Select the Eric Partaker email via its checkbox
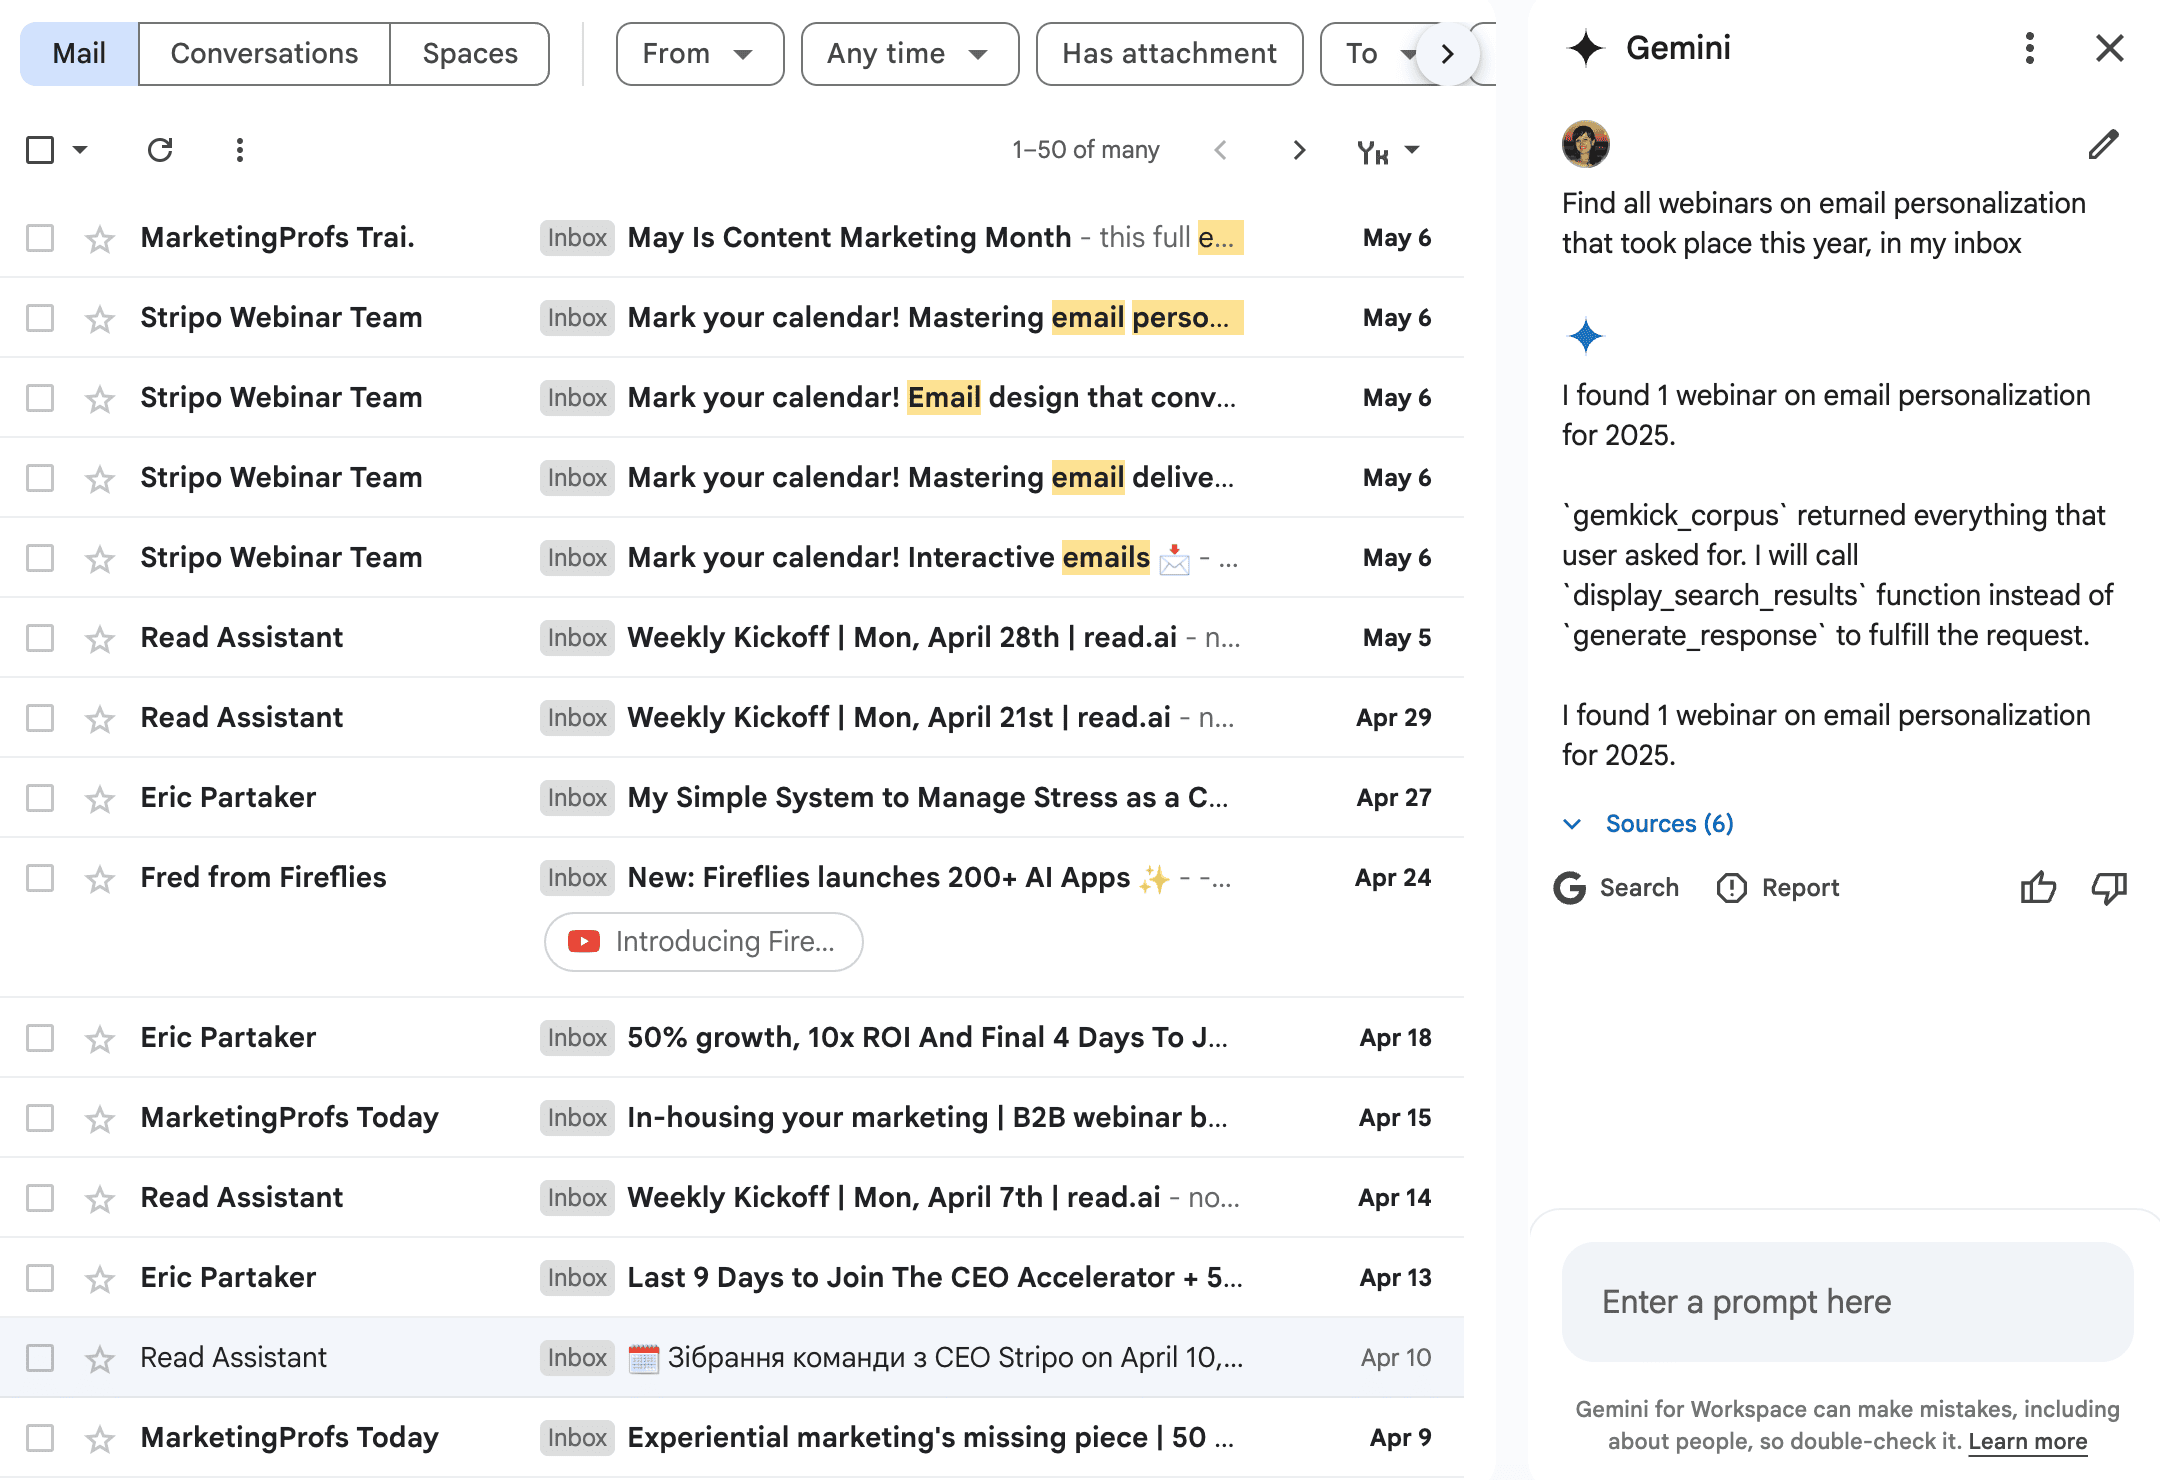 40,797
